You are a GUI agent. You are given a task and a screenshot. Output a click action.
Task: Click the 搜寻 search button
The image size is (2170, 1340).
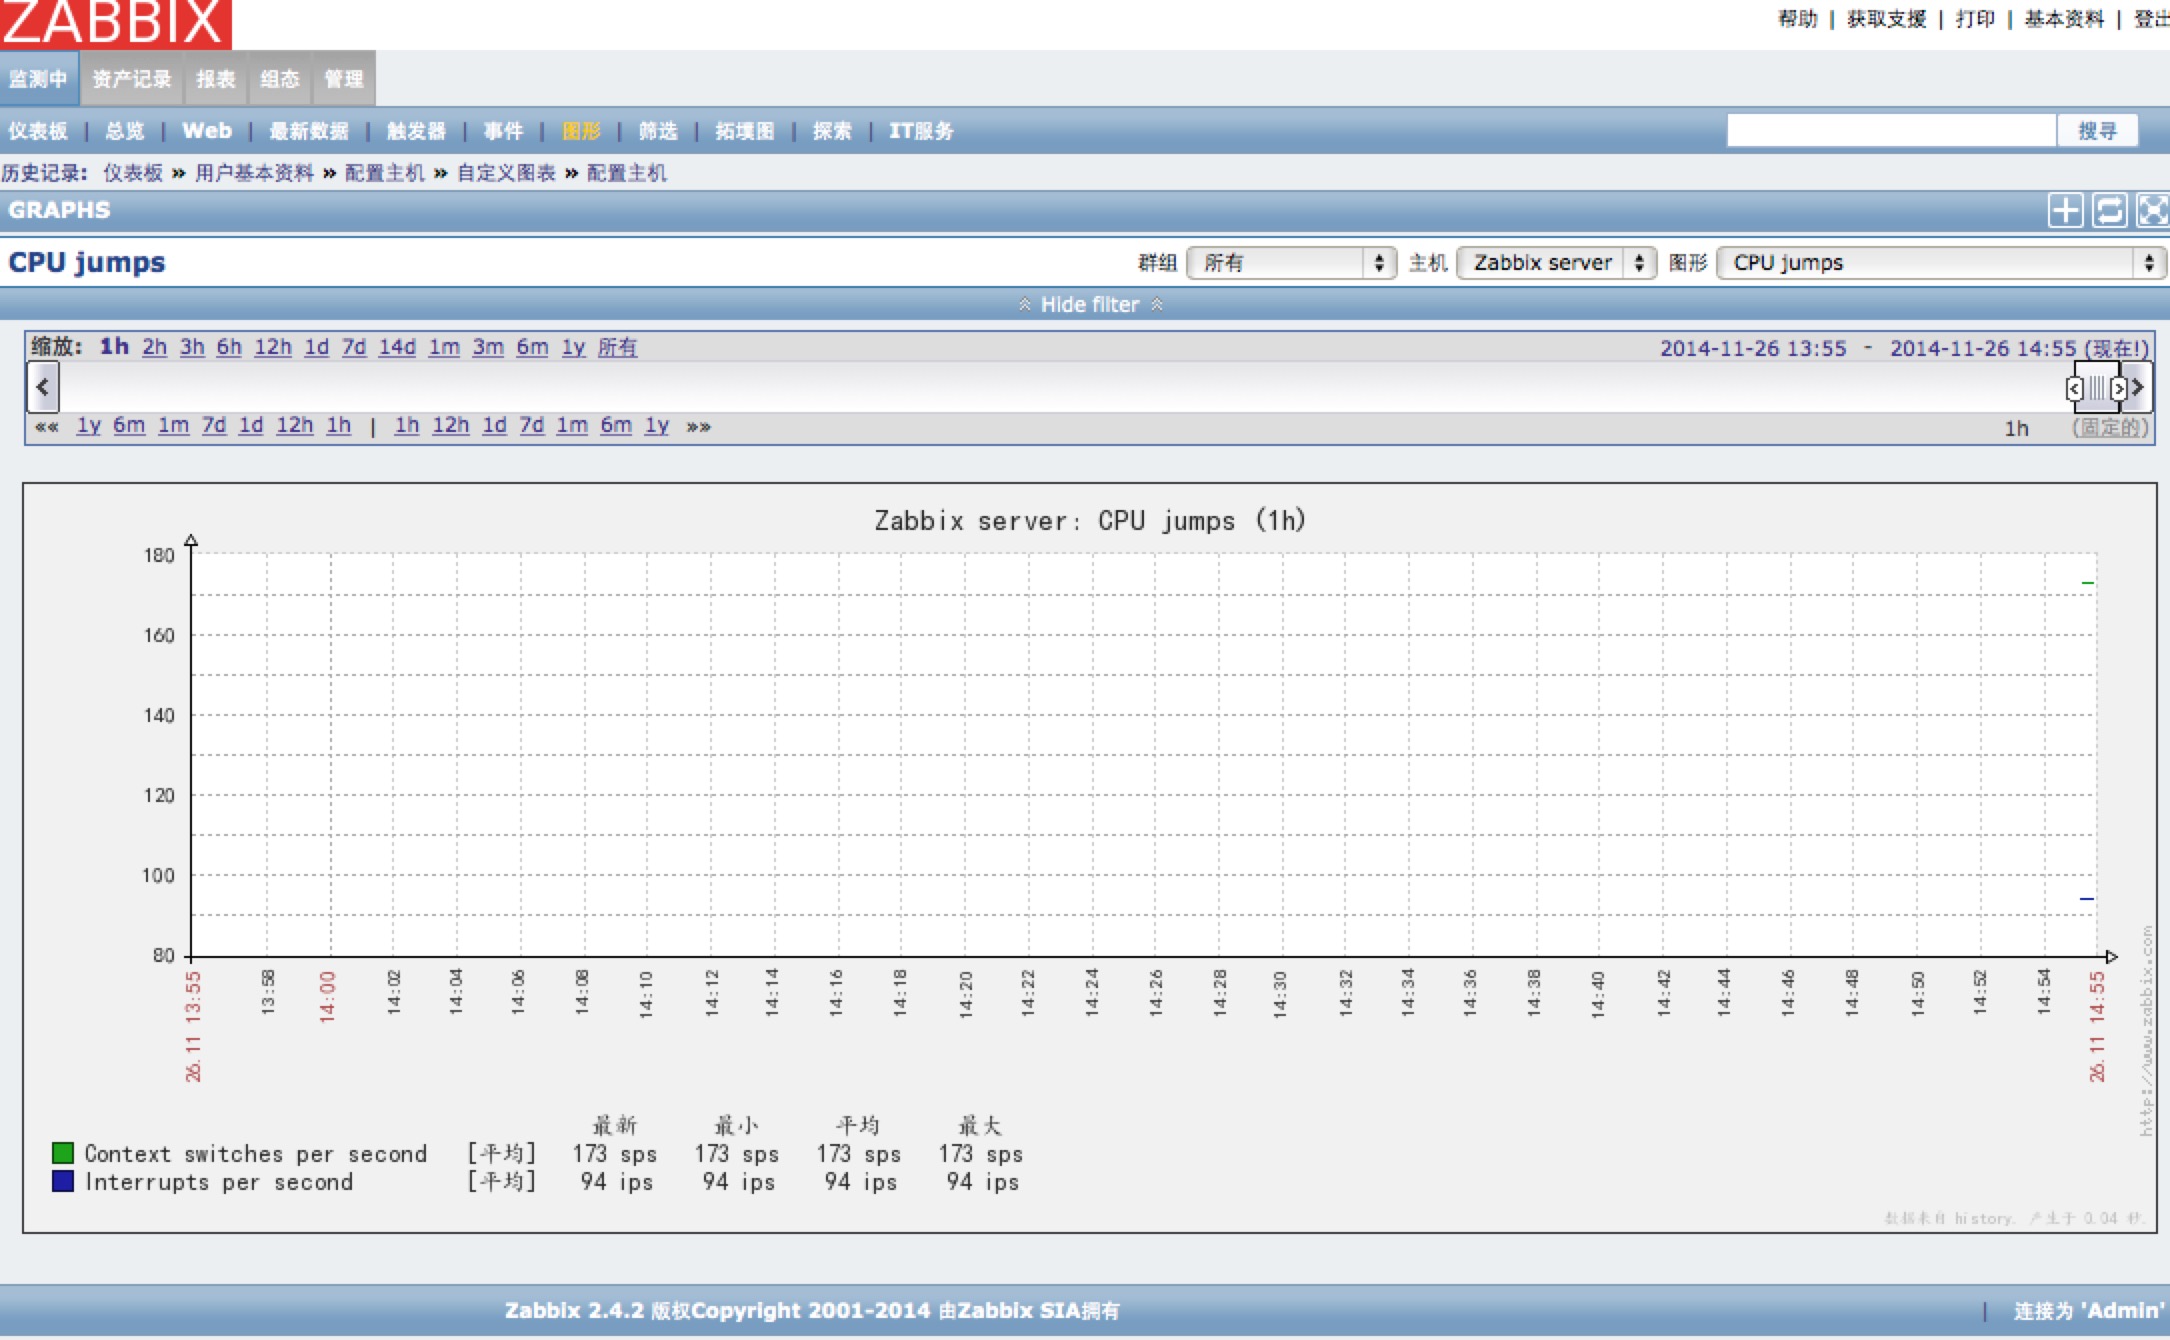pyautogui.click(x=2097, y=131)
